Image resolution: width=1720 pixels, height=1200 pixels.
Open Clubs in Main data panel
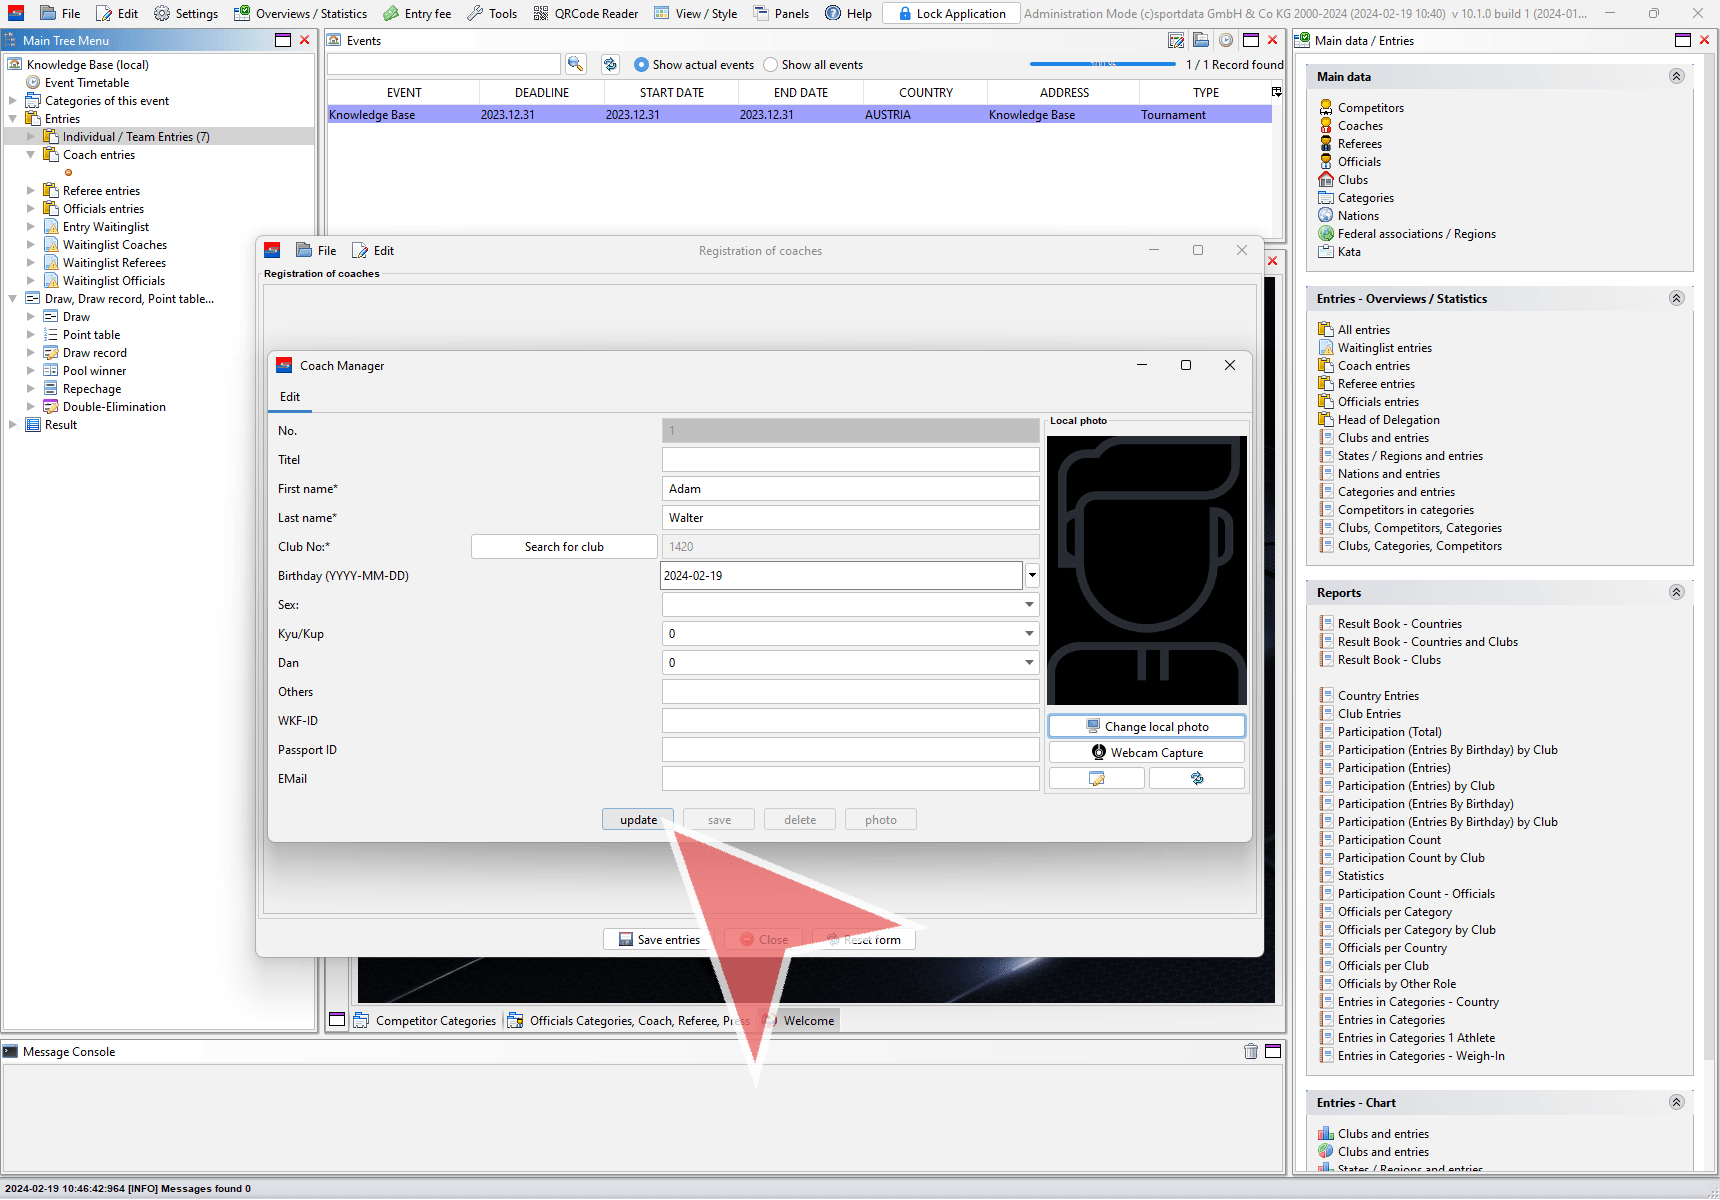[1352, 180]
